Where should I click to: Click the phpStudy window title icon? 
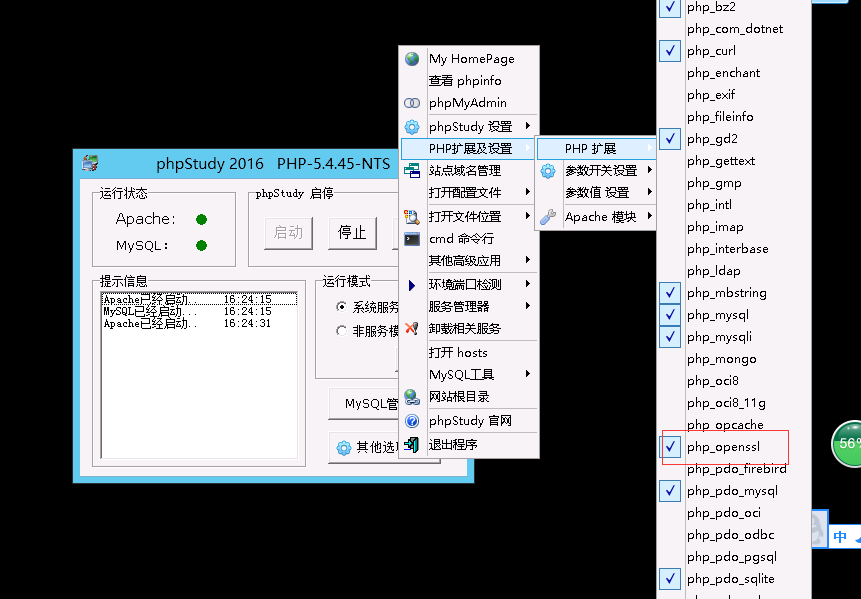tap(90, 163)
